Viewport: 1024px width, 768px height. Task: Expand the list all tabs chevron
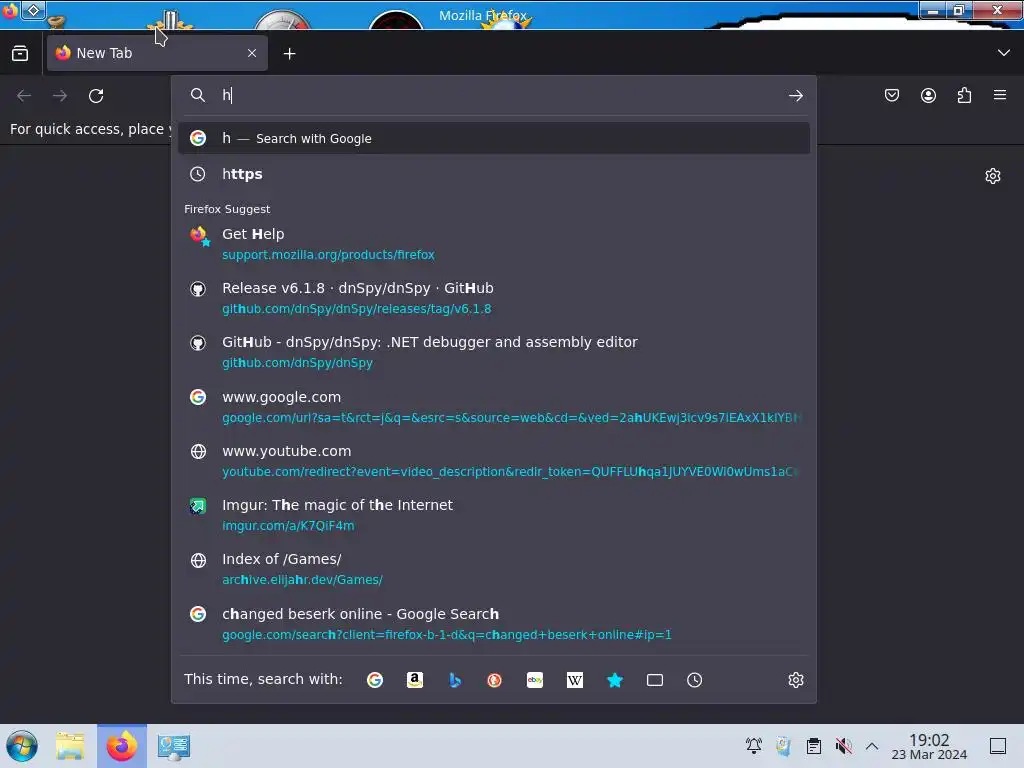point(1003,53)
